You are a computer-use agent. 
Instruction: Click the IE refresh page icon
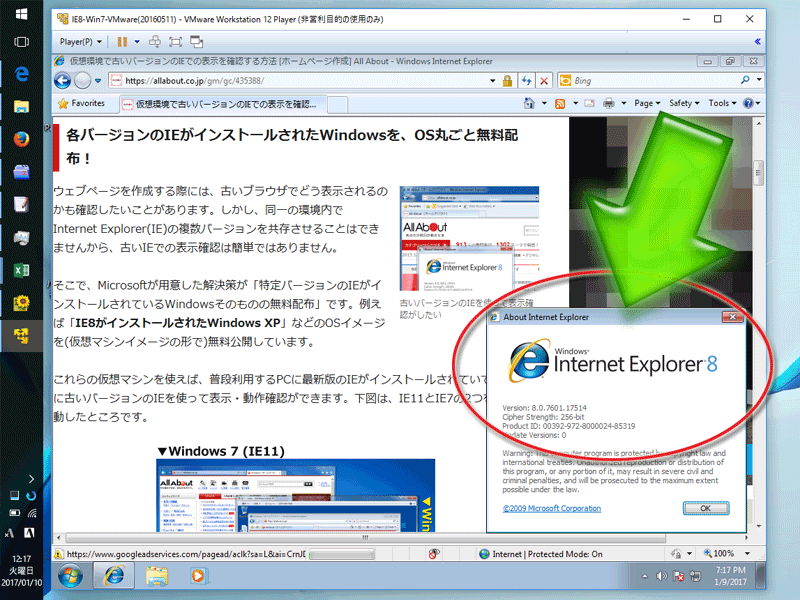(526, 81)
